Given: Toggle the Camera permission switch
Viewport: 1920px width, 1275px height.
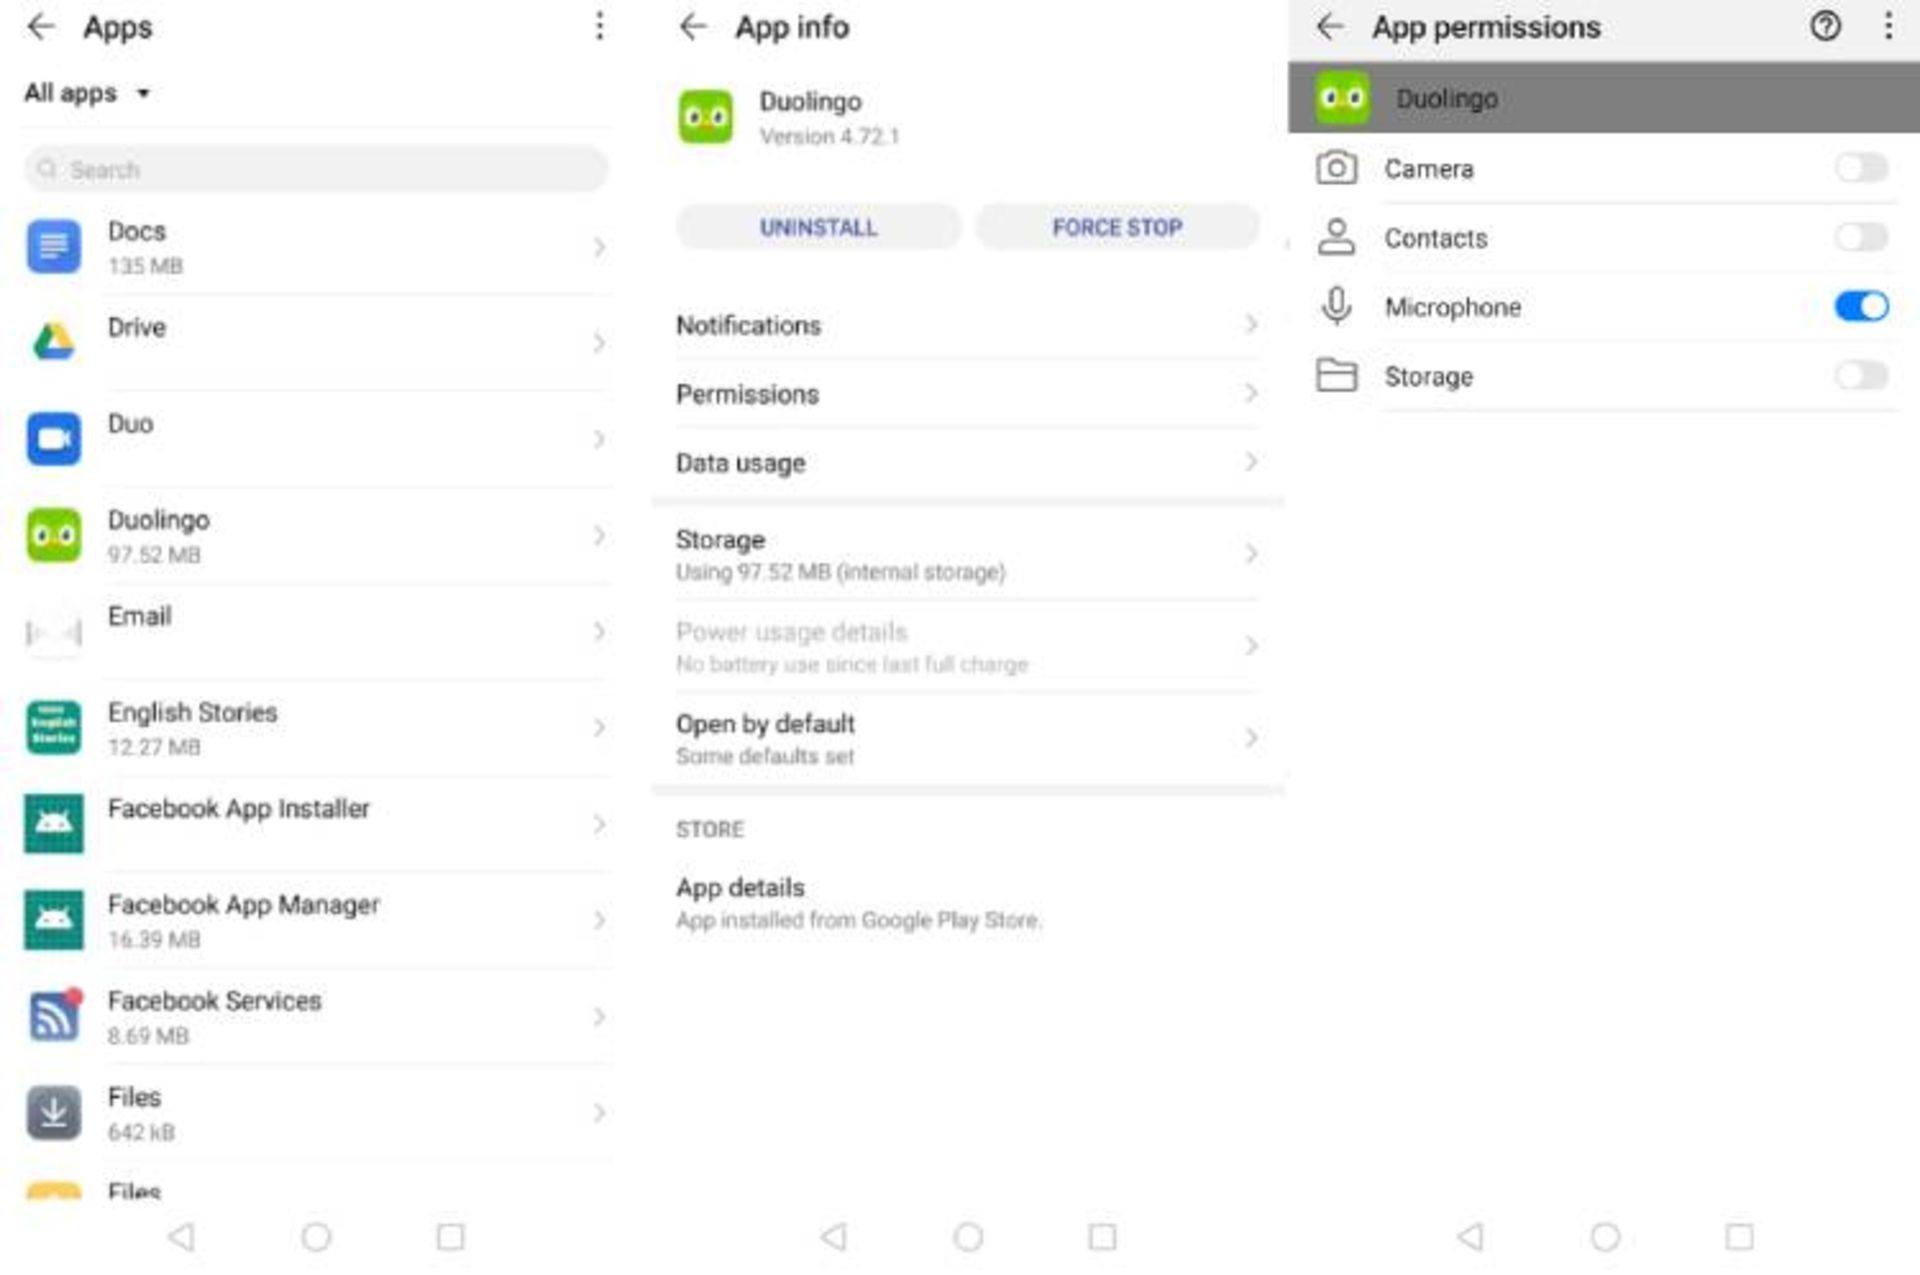Looking at the screenshot, I should [1861, 168].
